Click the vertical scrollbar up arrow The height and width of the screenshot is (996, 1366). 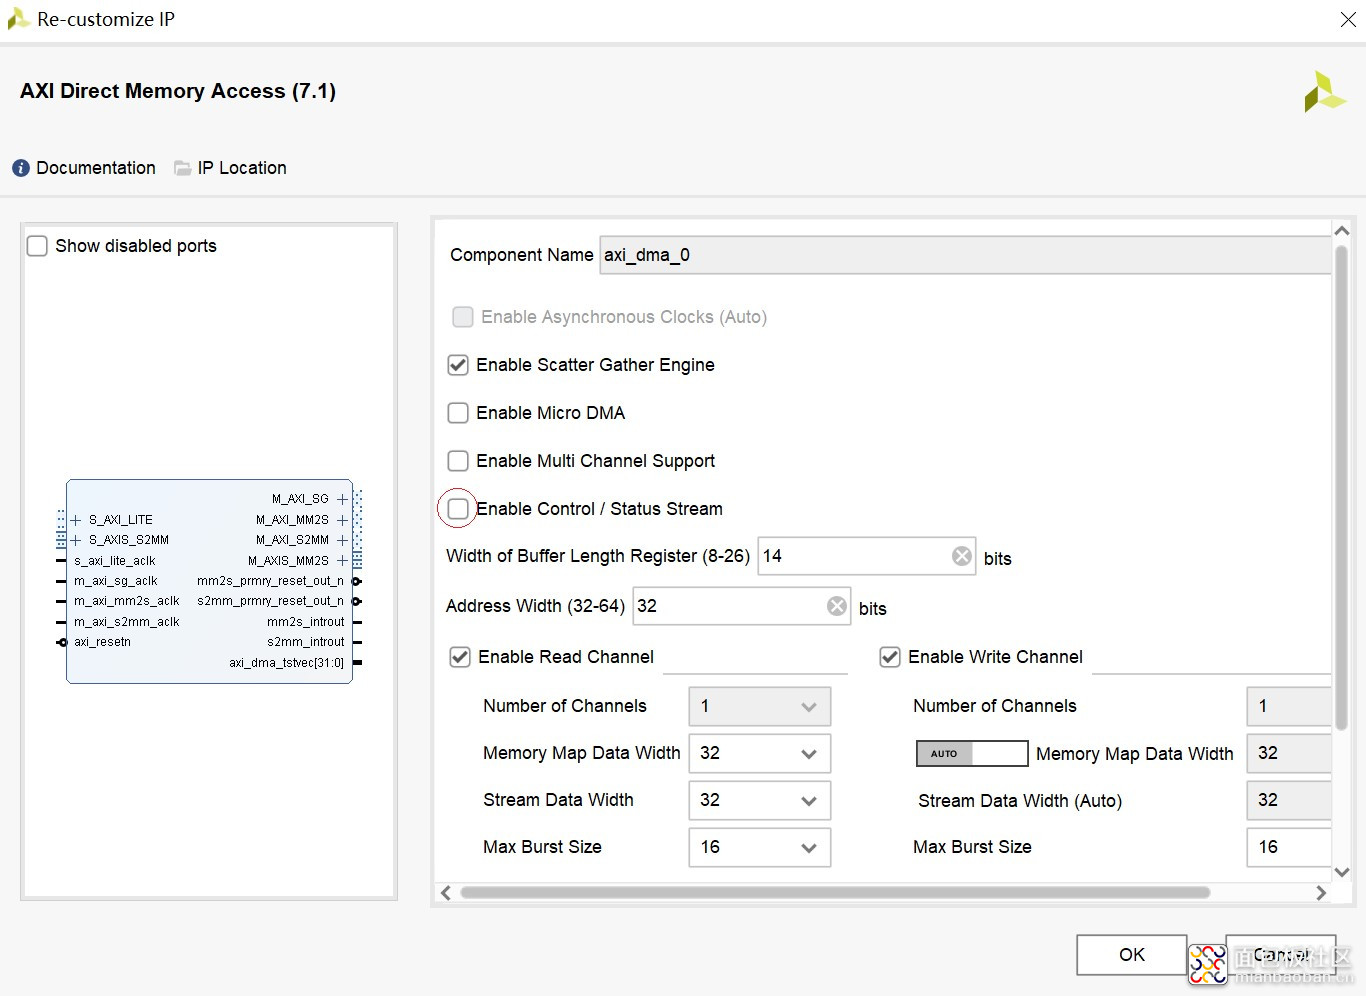tap(1342, 231)
